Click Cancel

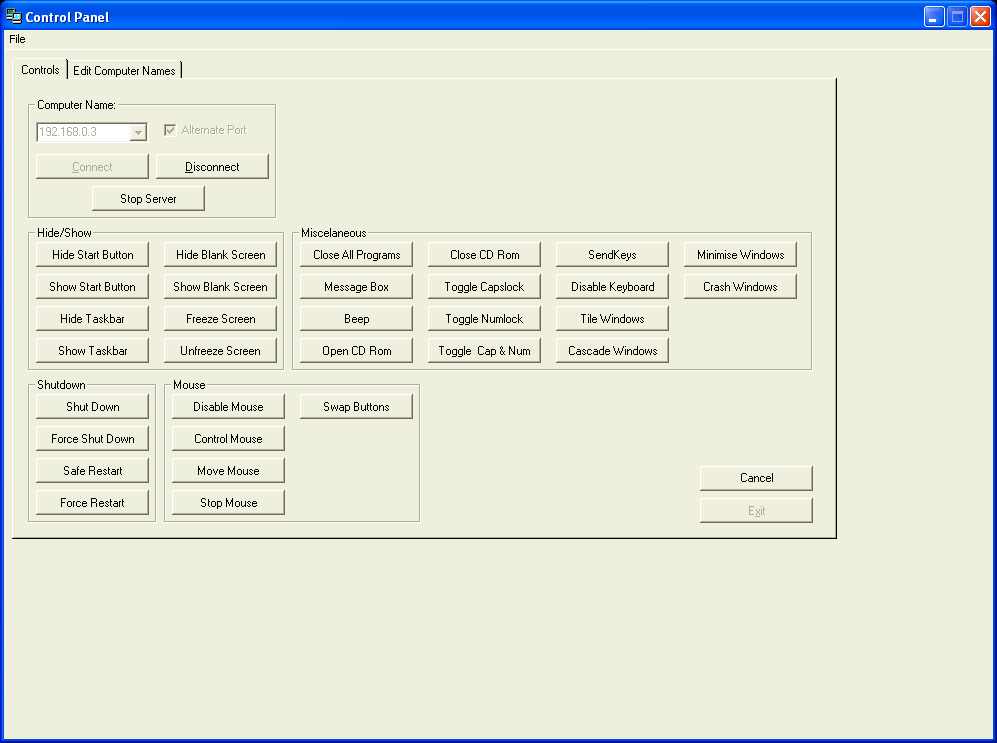click(x=756, y=478)
